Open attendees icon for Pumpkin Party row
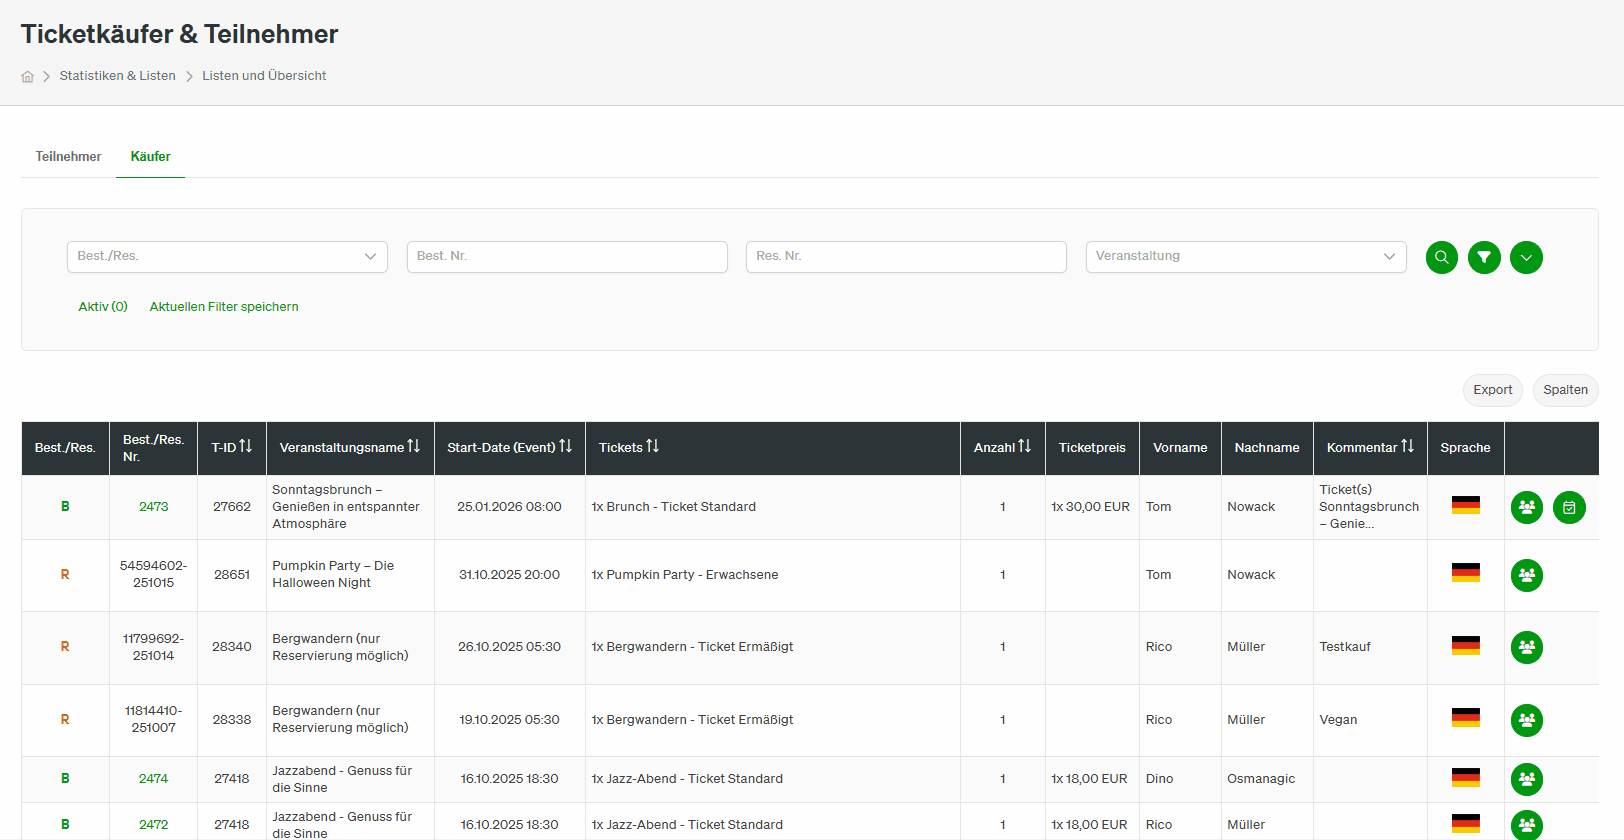 pyautogui.click(x=1527, y=575)
